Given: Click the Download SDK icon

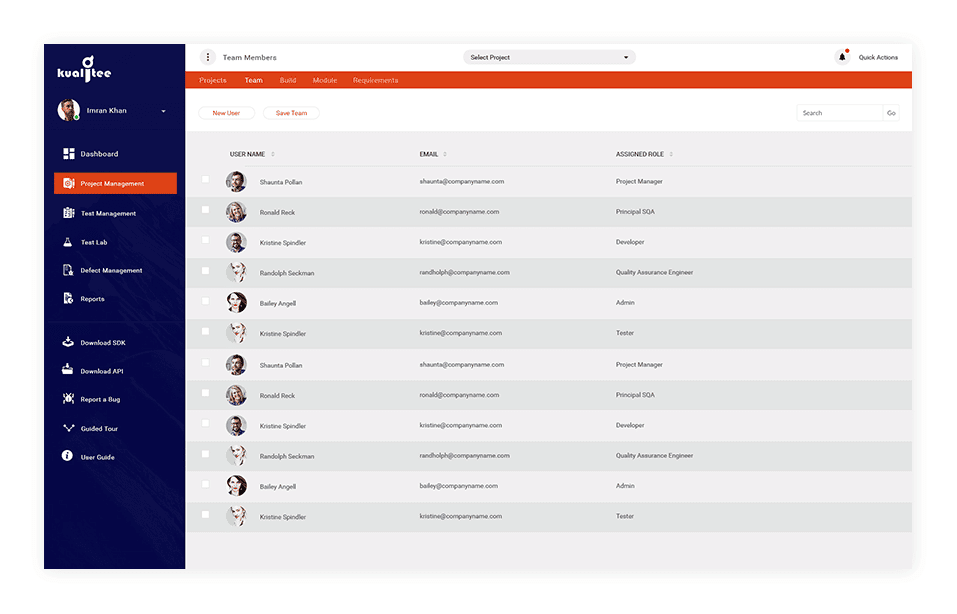Looking at the screenshot, I should coord(68,342).
